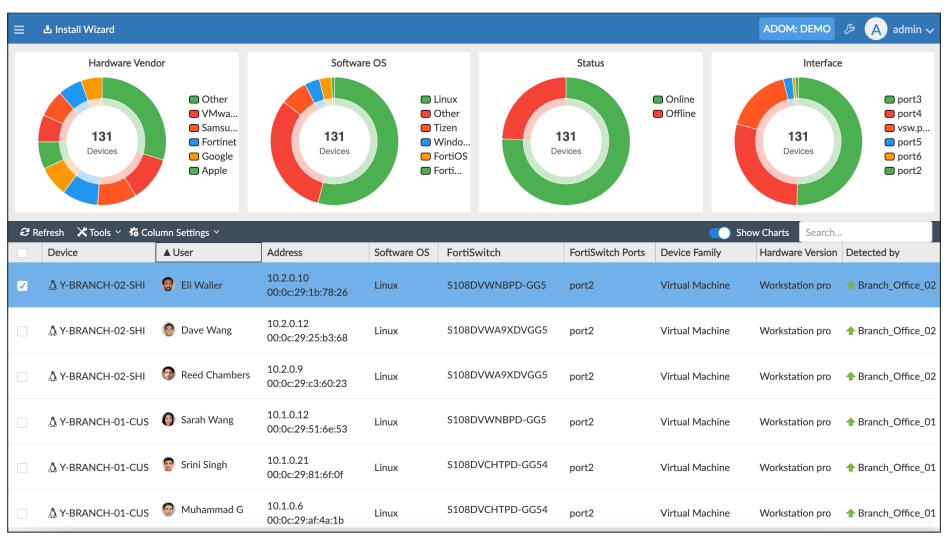
Task: Click the admin avatar icon
Action: (876, 29)
